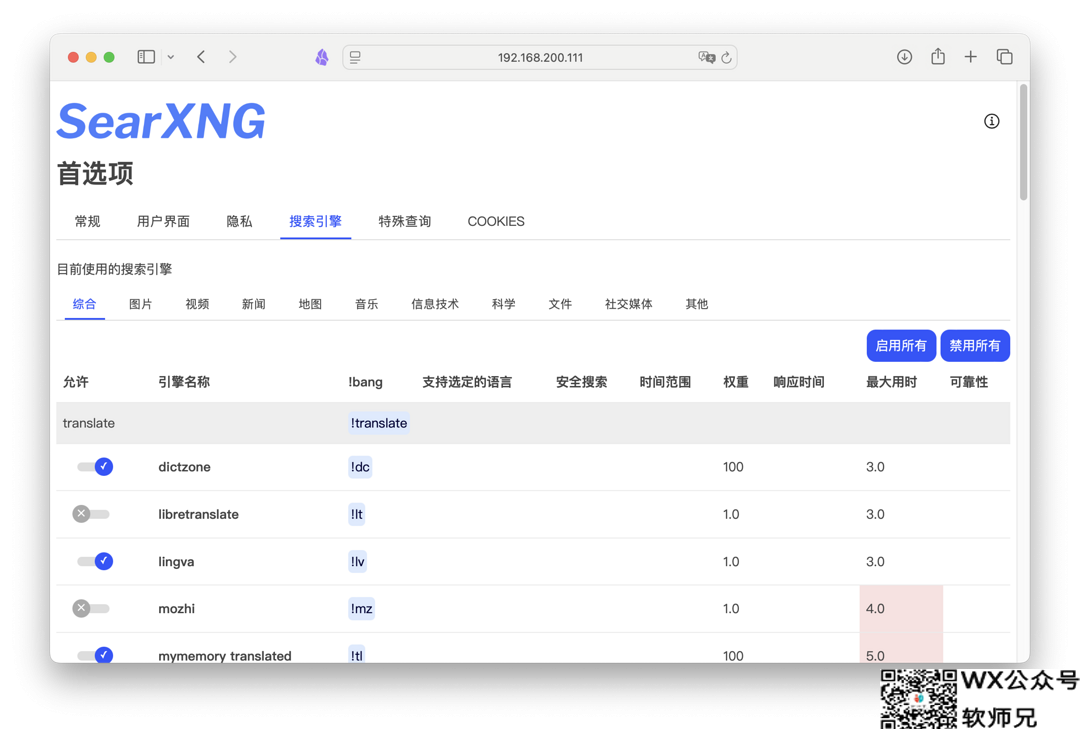Viewport: 1080px width, 729px height.
Task: Open the page reader icon in address bar
Action: pos(355,57)
